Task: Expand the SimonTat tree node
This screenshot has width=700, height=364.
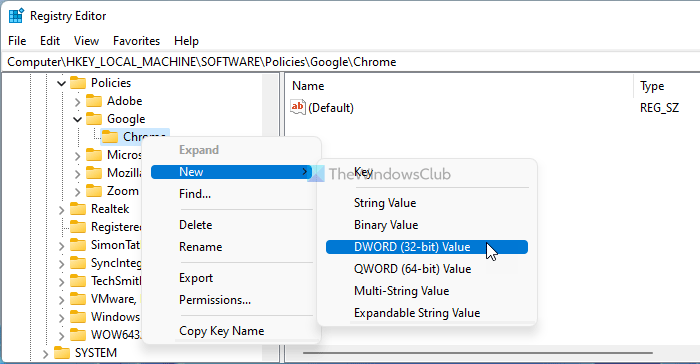Action: pos(62,246)
